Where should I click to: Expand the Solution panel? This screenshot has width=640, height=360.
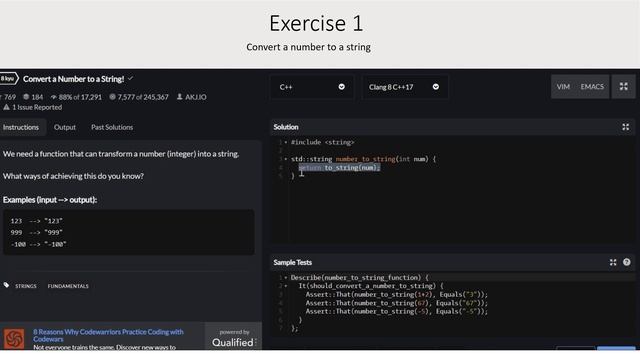[x=625, y=127]
